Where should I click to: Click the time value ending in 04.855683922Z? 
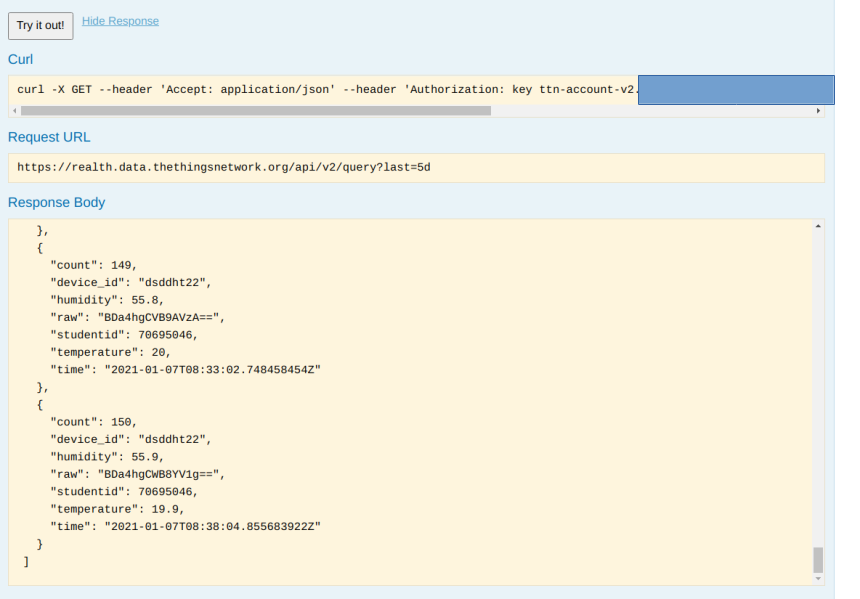click(x=212, y=526)
